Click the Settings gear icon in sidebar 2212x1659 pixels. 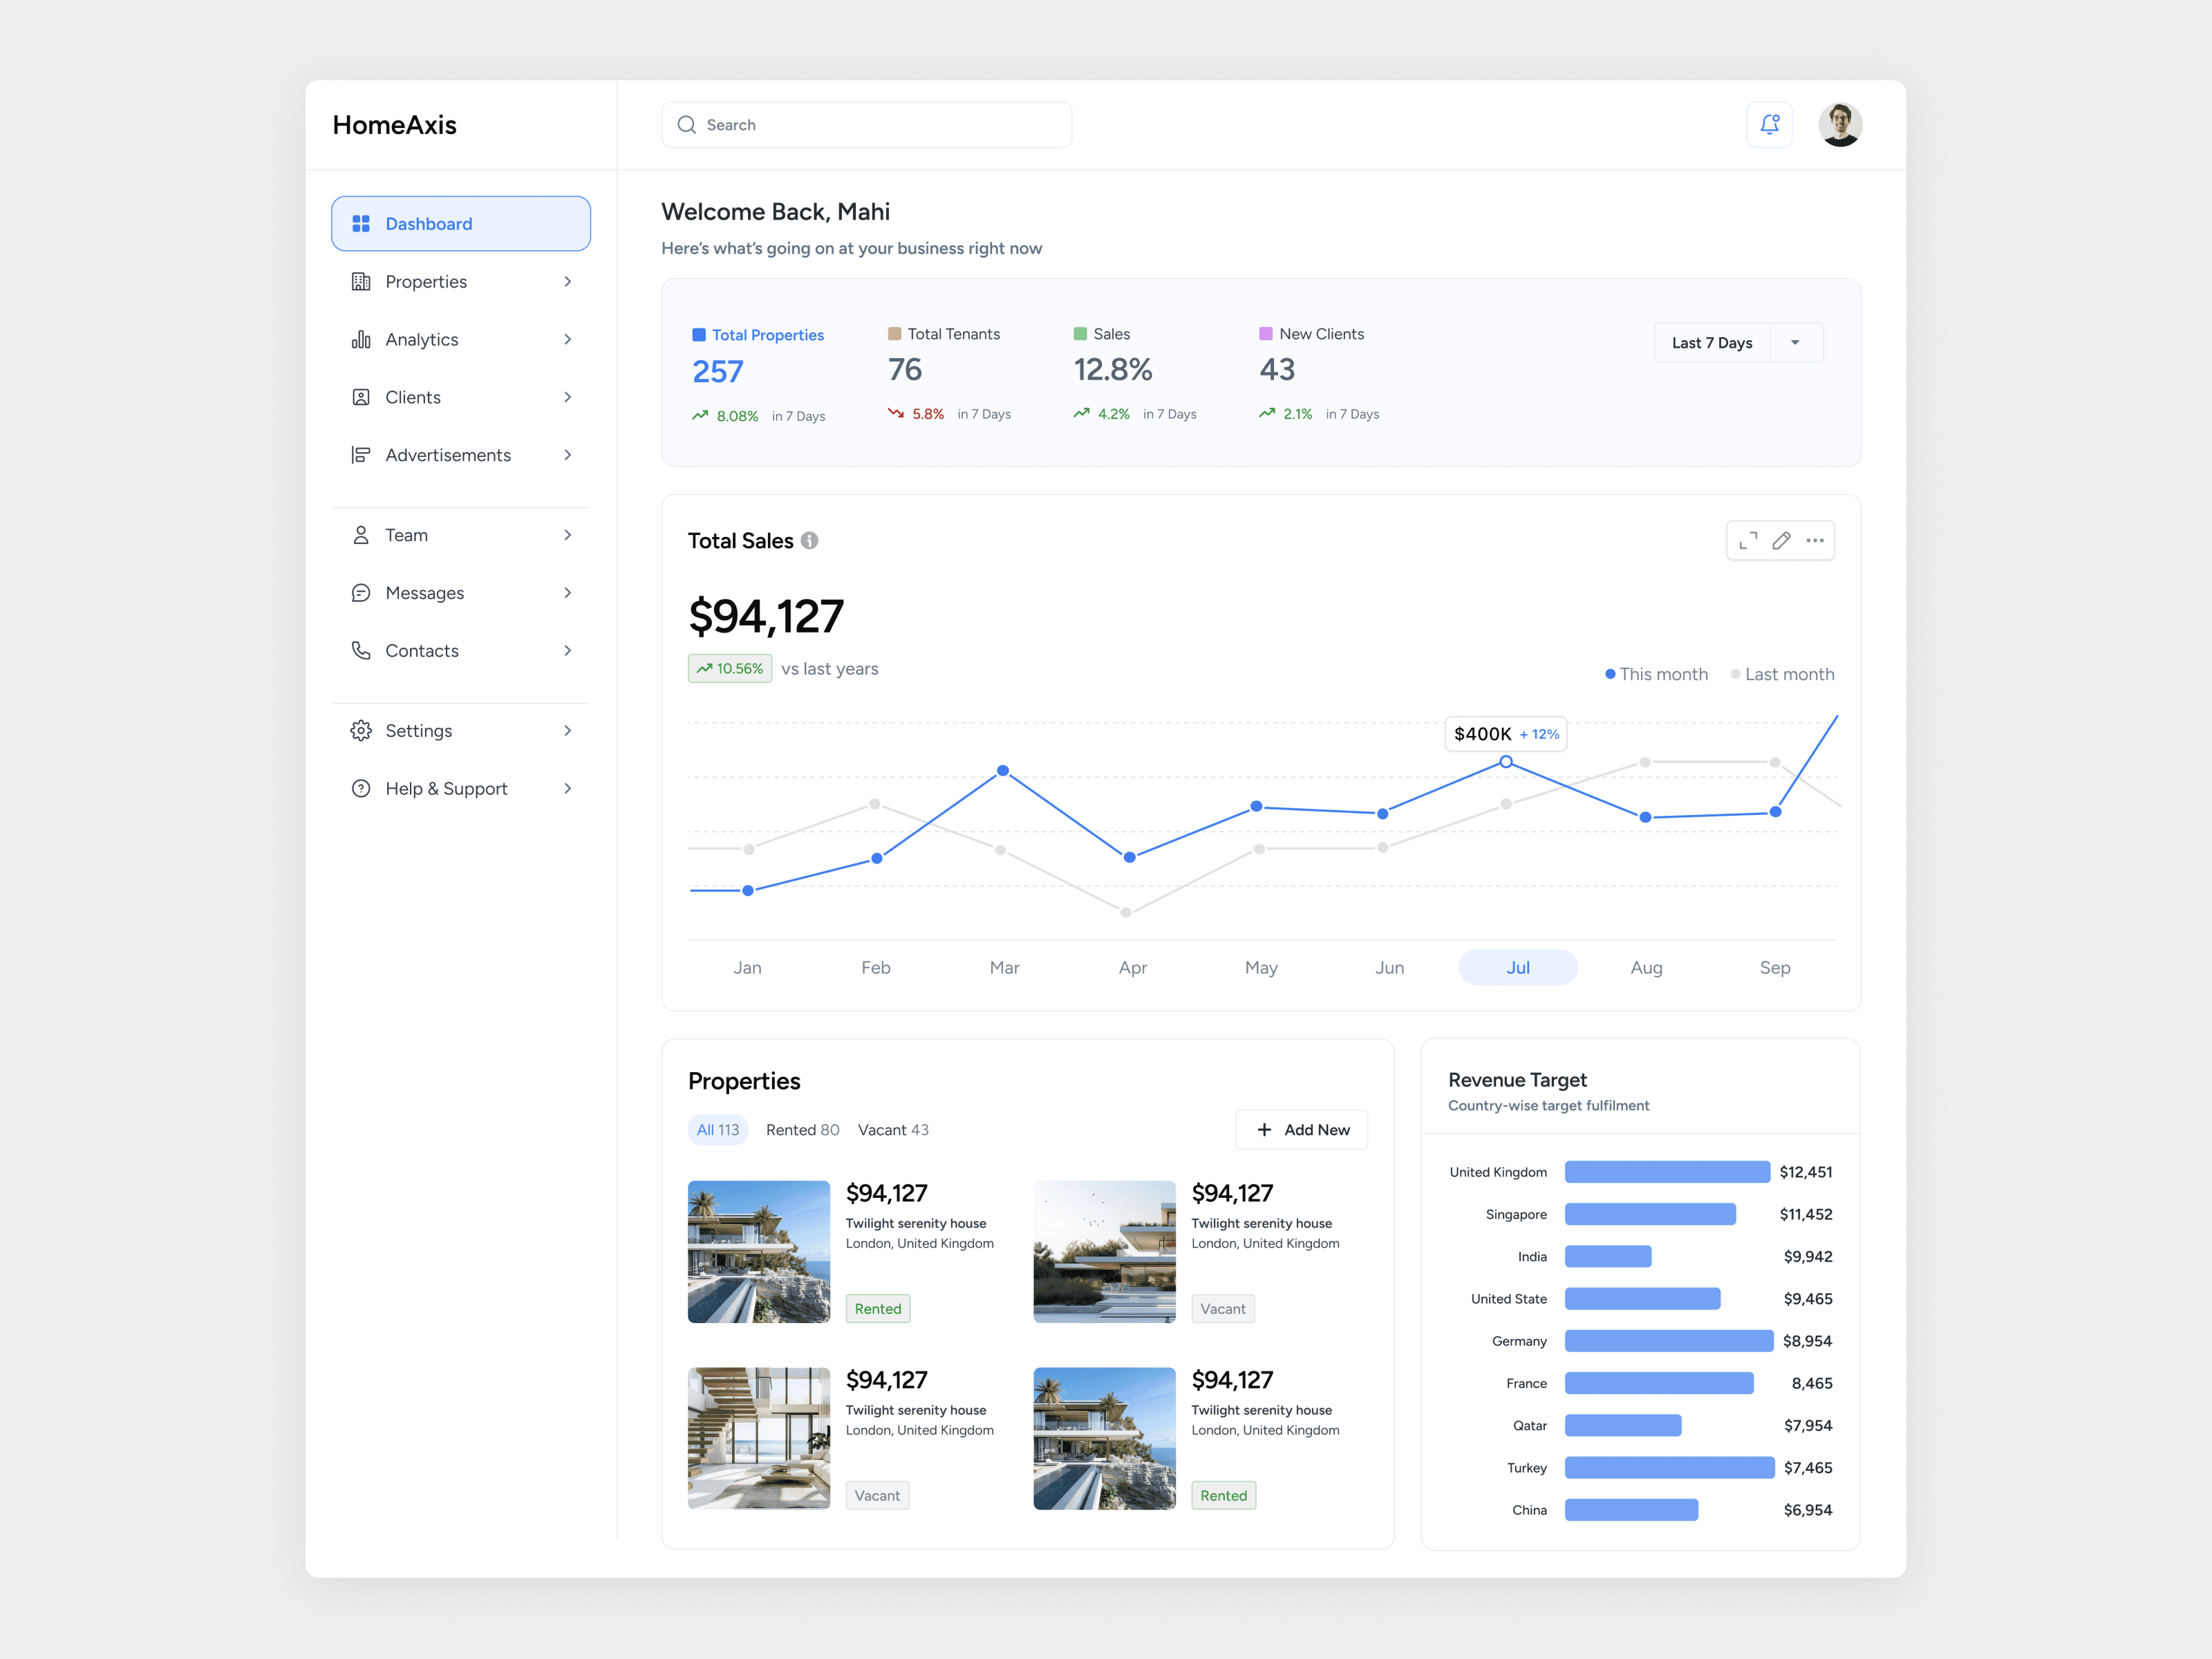pos(361,731)
